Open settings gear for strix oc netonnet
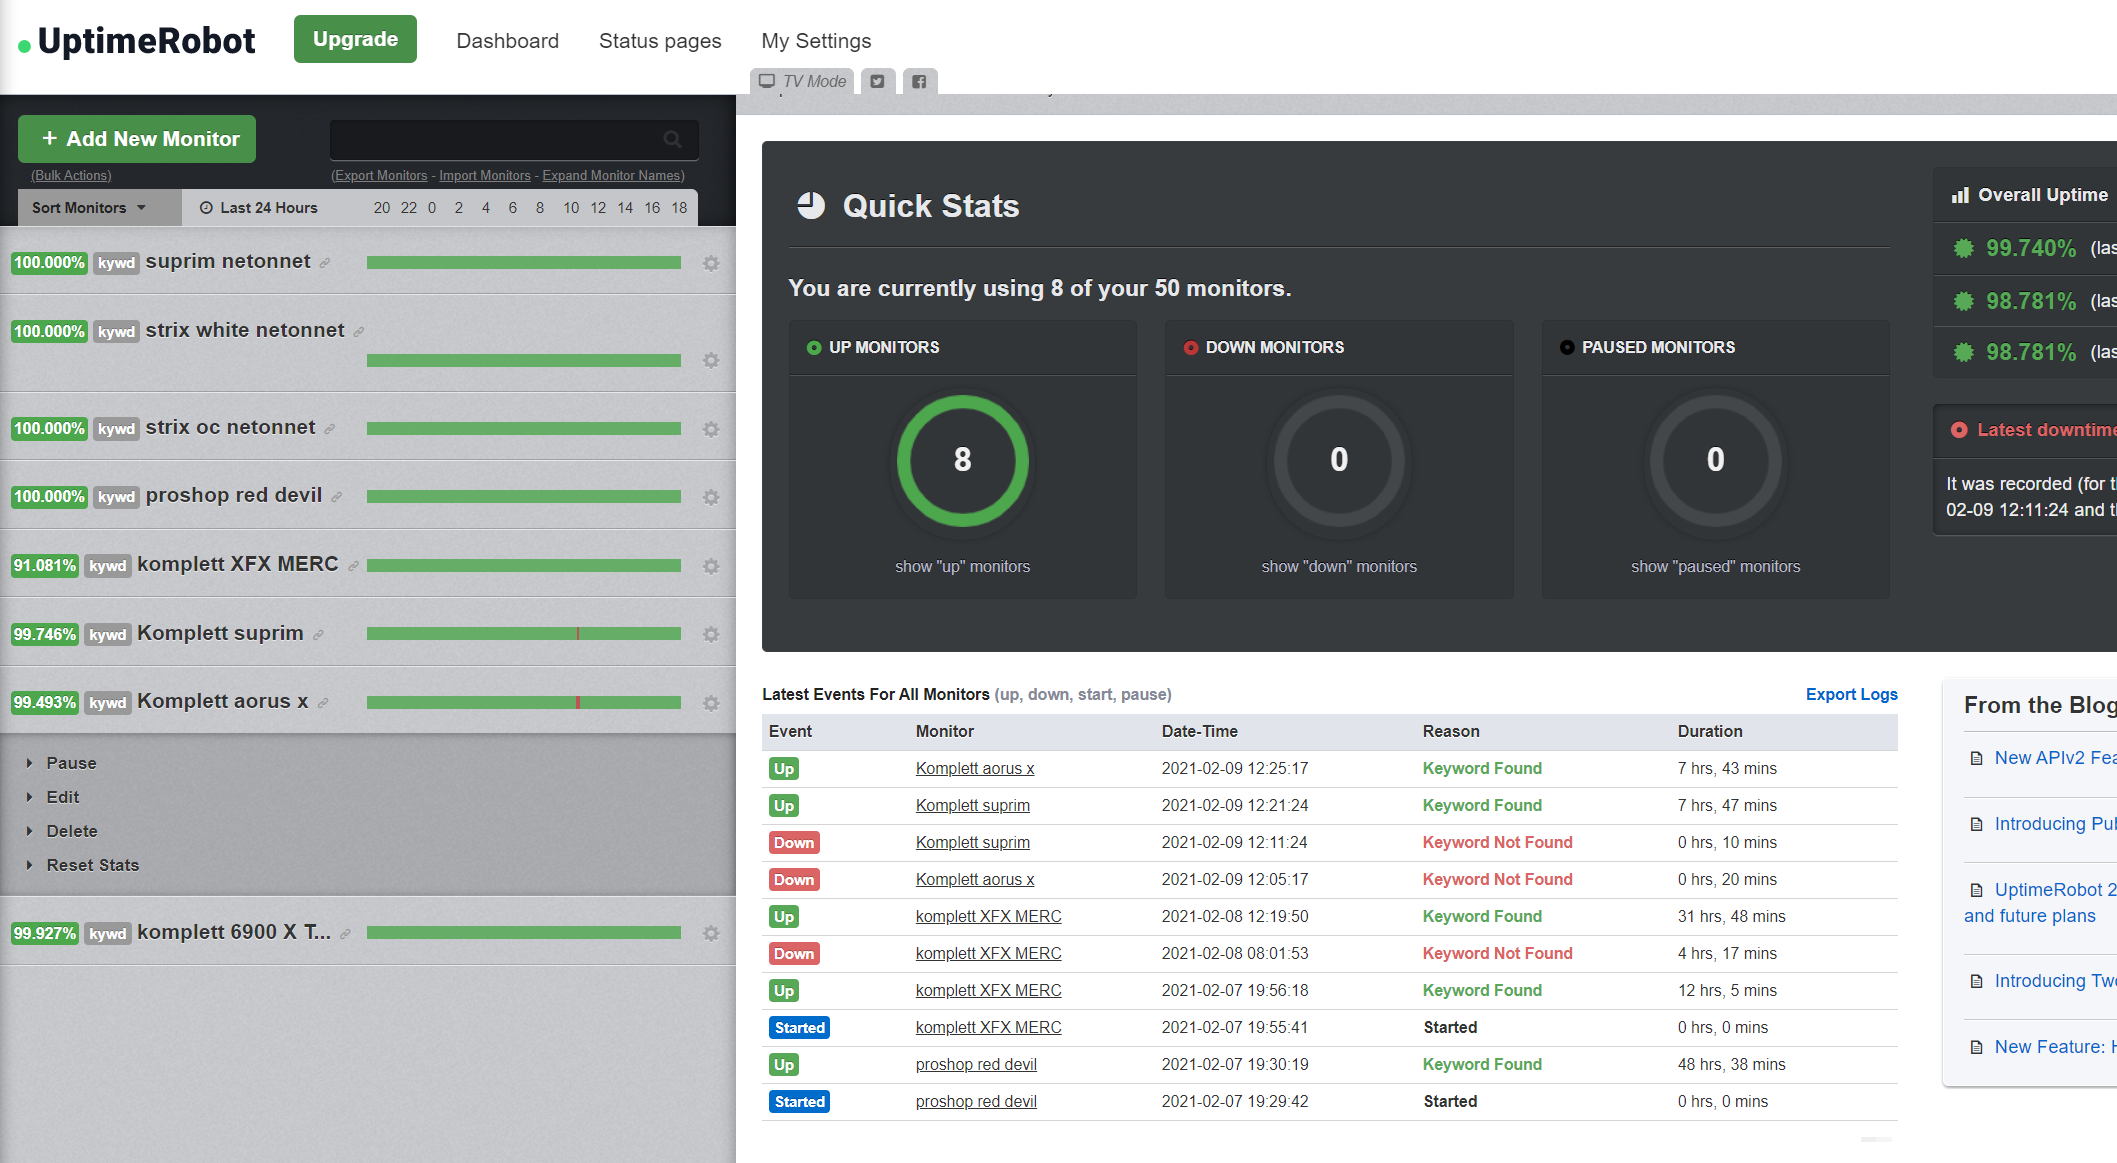 [711, 429]
